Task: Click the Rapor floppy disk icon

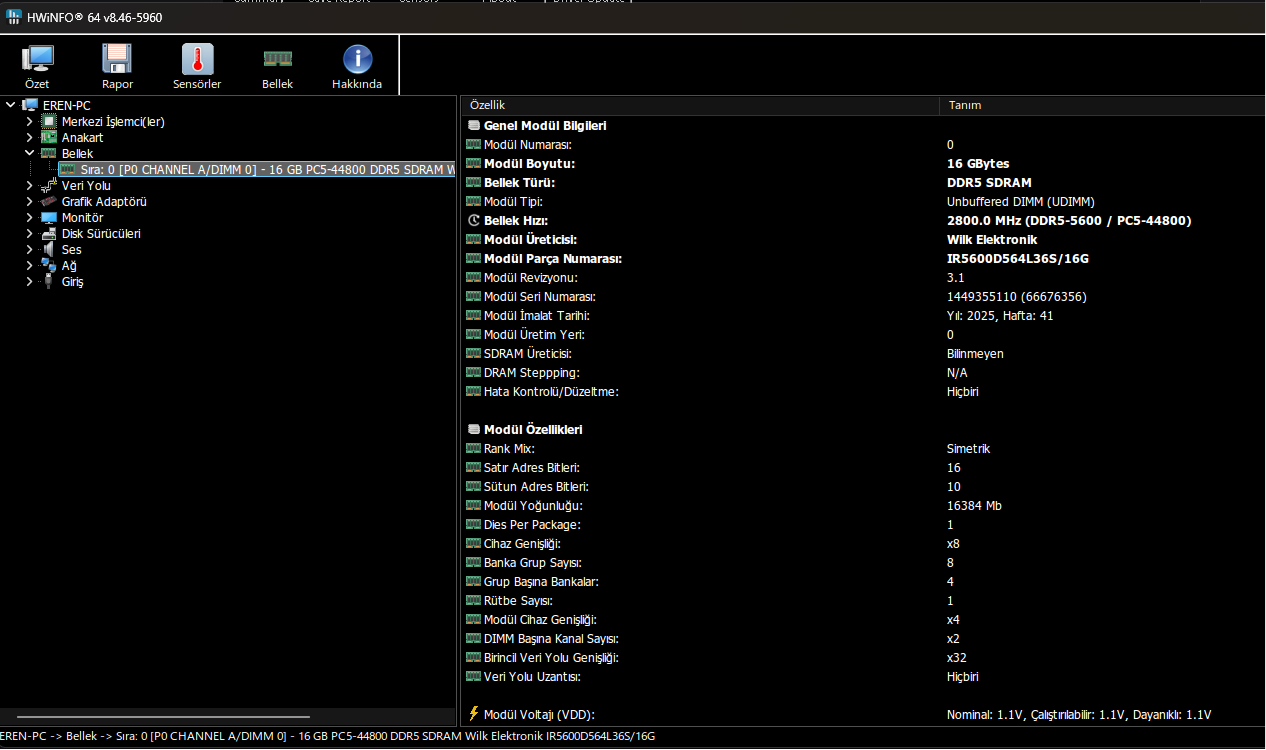Action: coord(117,60)
